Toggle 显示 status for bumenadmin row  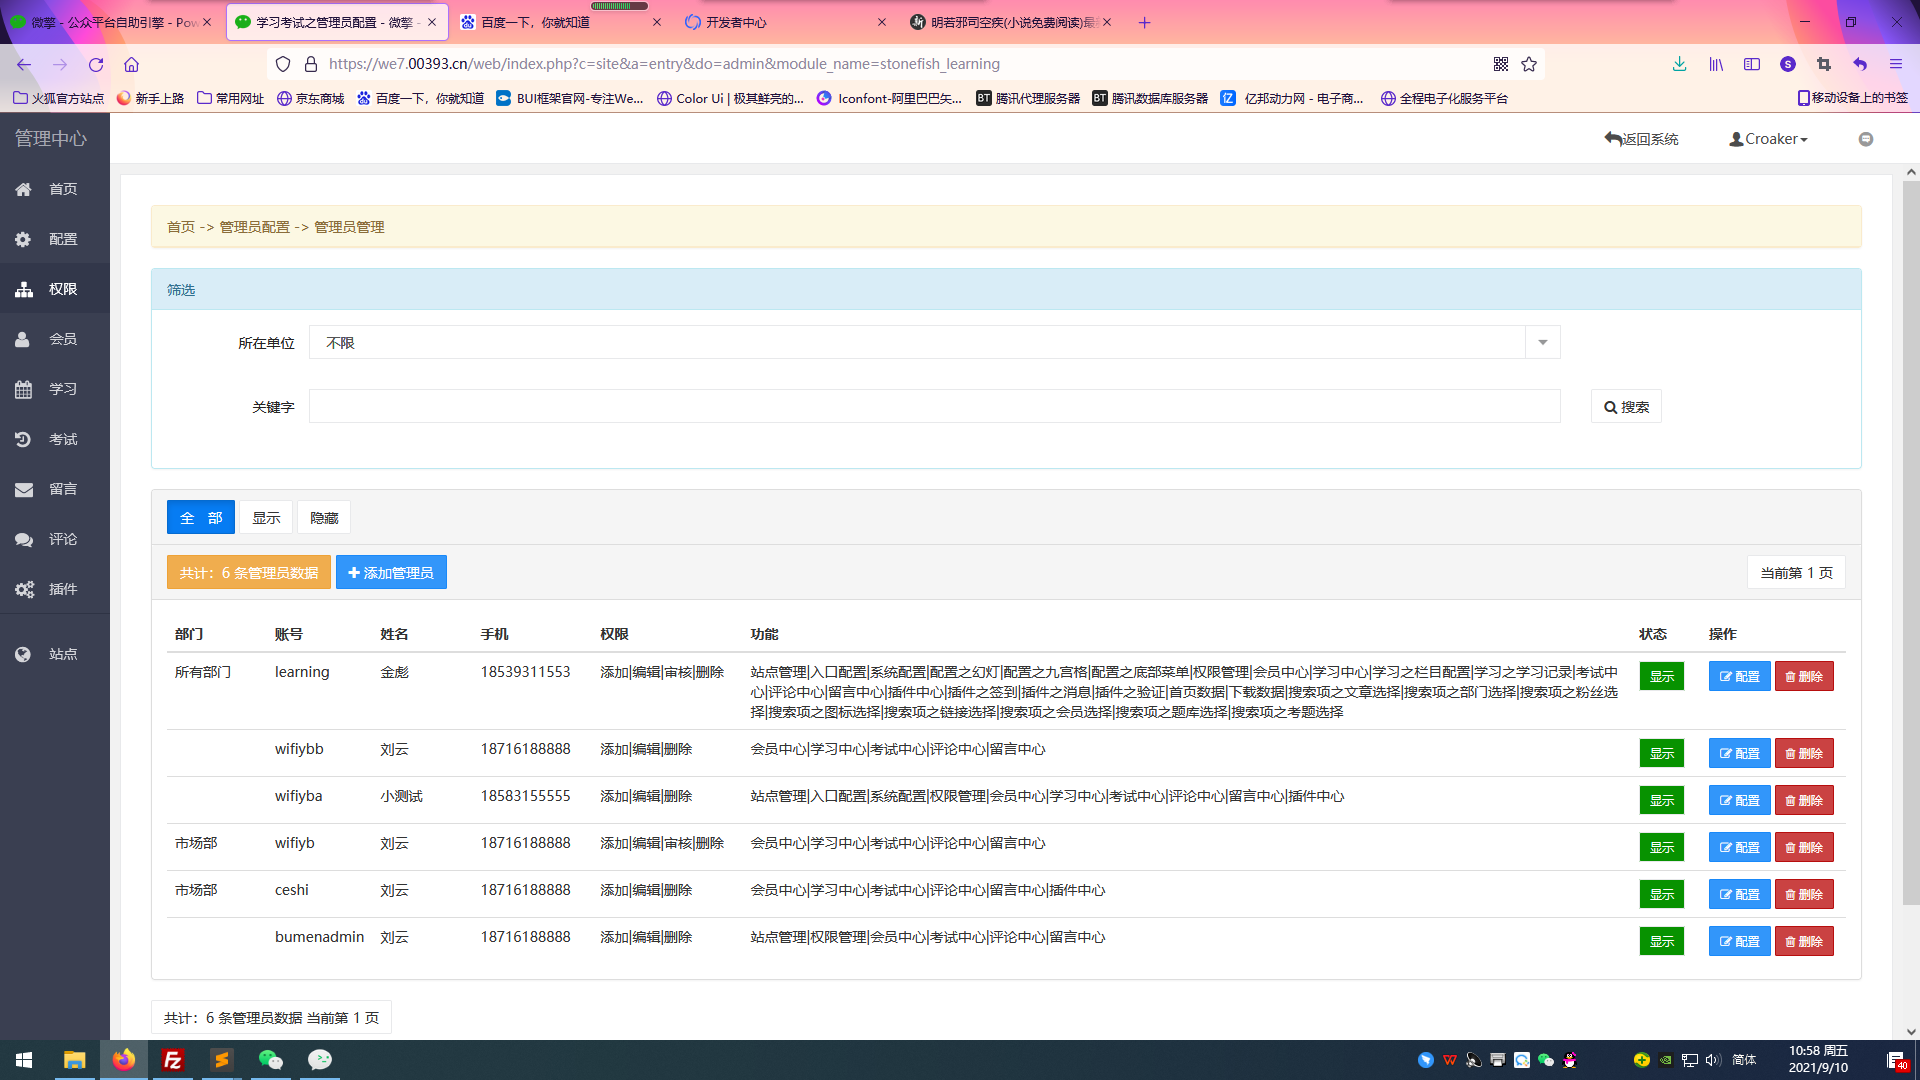coord(1662,942)
